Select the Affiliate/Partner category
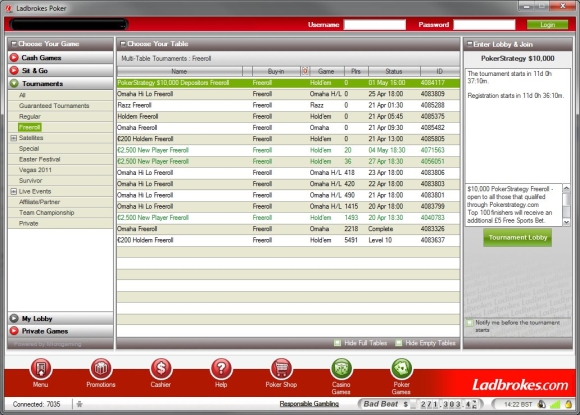The width and height of the screenshot is (580, 415). (39, 202)
